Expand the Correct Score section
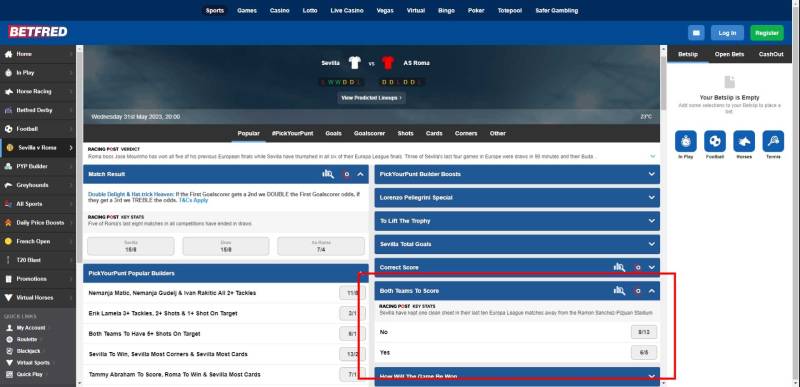Screen dimensions: 800x387 (x=652, y=267)
